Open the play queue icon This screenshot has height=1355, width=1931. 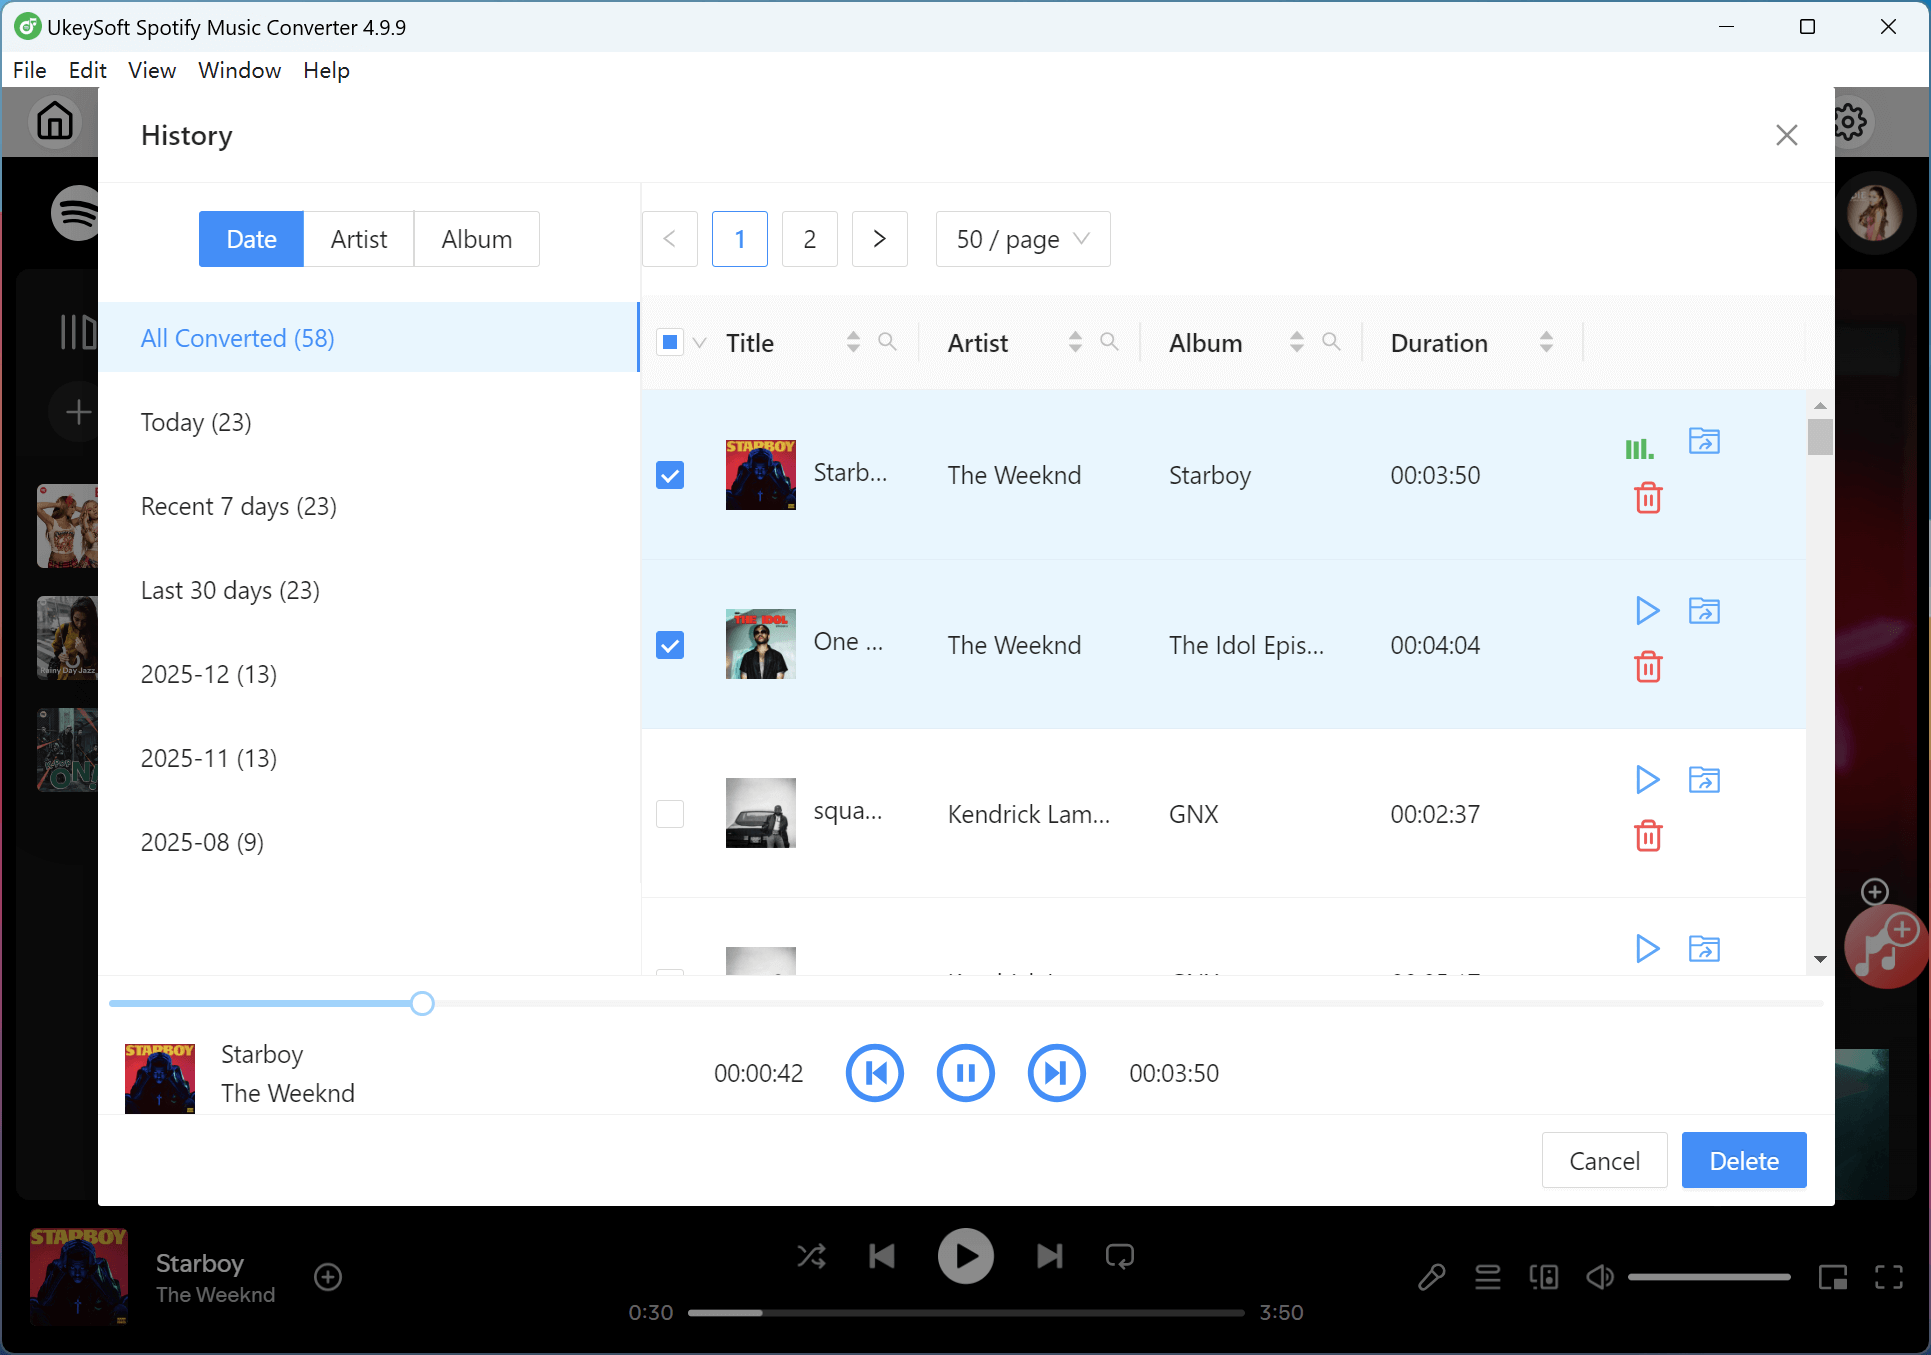click(x=1487, y=1277)
